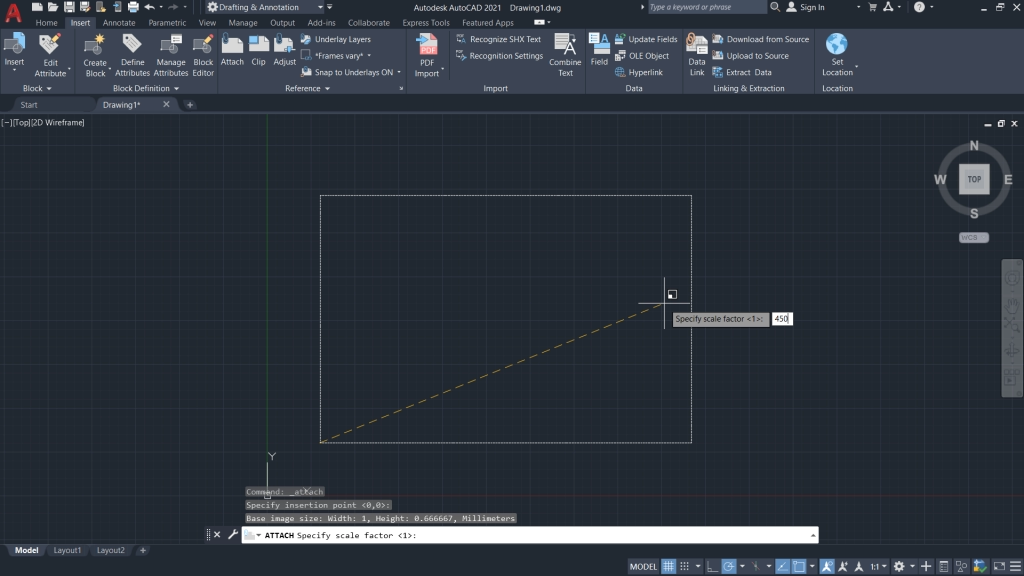The height and width of the screenshot is (576, 1024).
Task: Switch to the Annotate ribbon tab
Action: coord(119,22)
